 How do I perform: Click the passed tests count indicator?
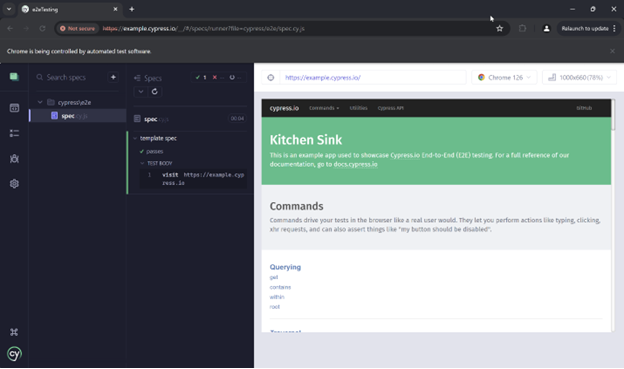click(x=201, y=77)
